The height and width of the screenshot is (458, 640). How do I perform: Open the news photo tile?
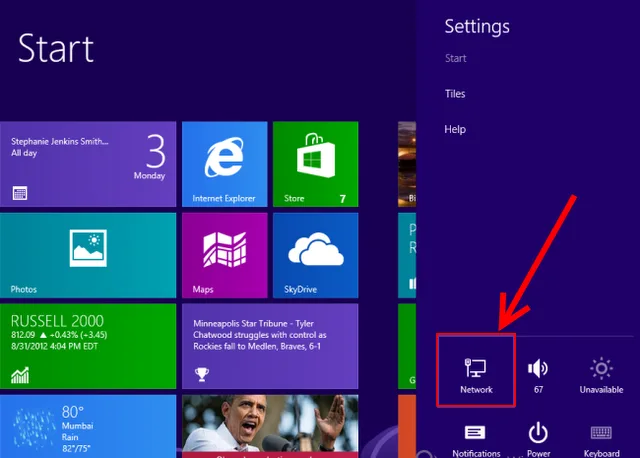coord(270,426)
